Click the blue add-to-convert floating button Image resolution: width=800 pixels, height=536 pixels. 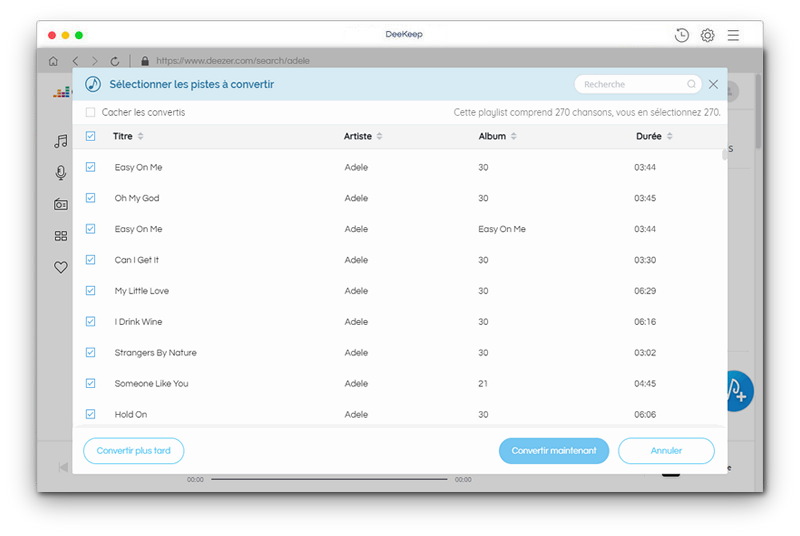(x=739, y=391)
